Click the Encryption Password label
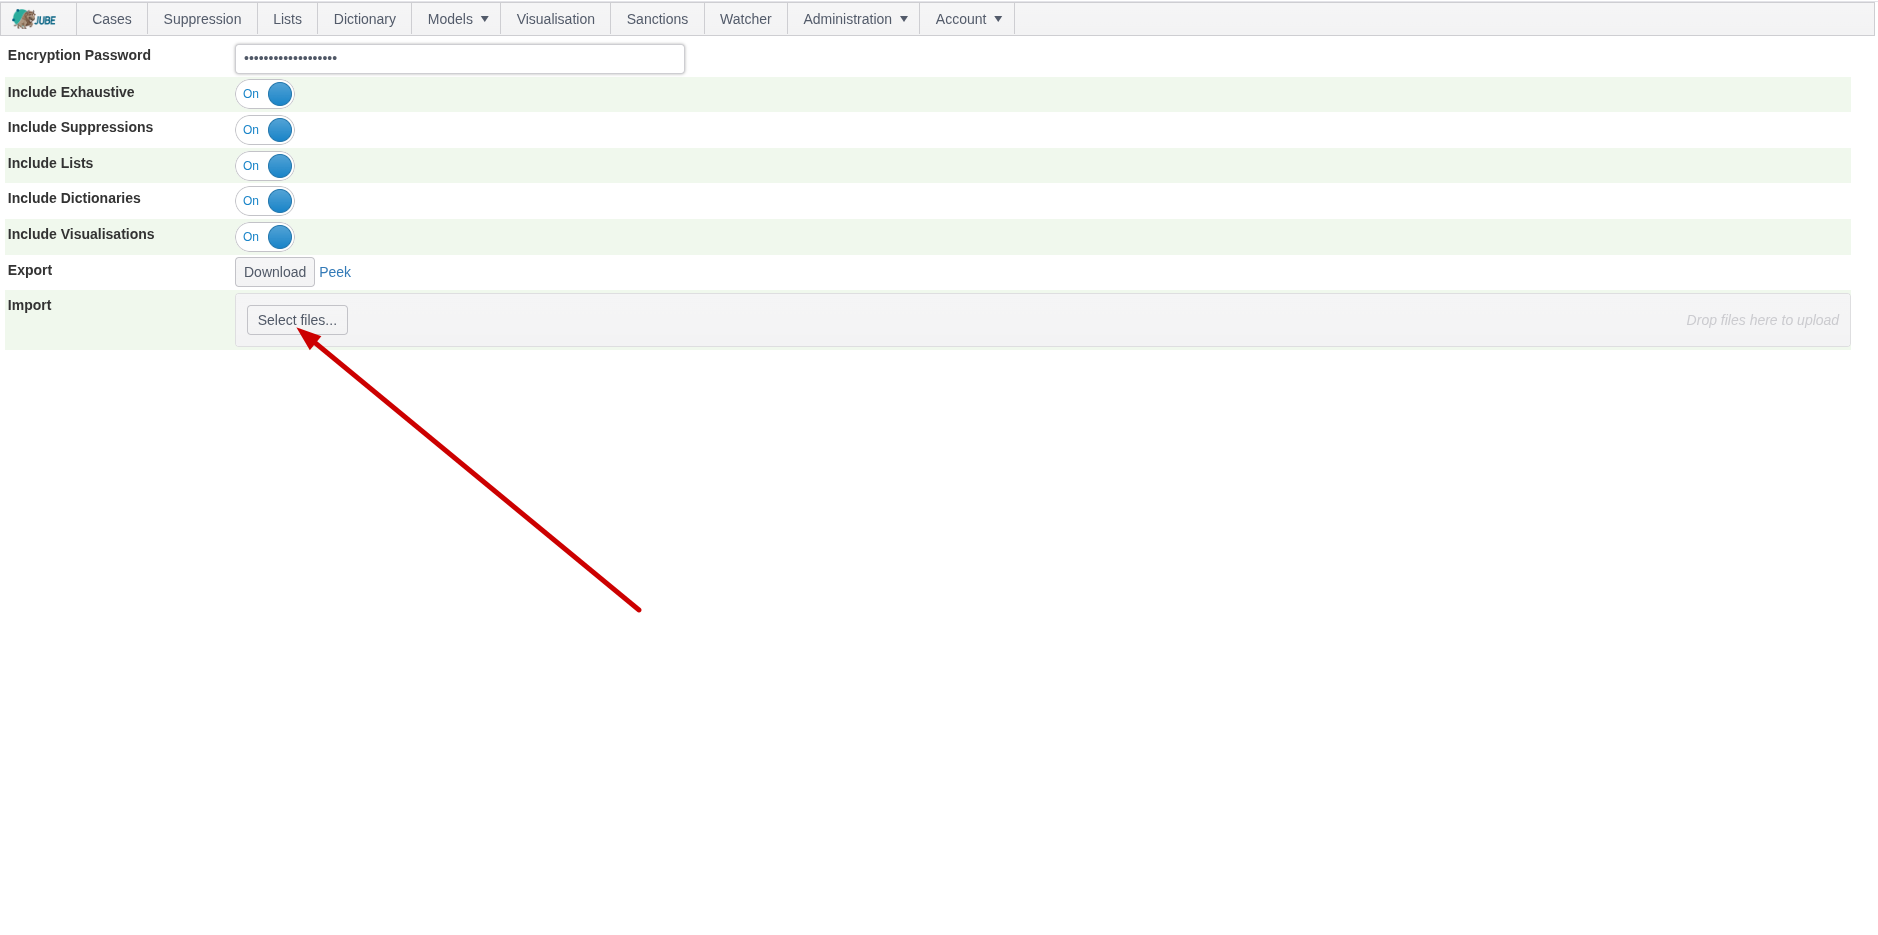1878x935 pixels. pos(79,55)
